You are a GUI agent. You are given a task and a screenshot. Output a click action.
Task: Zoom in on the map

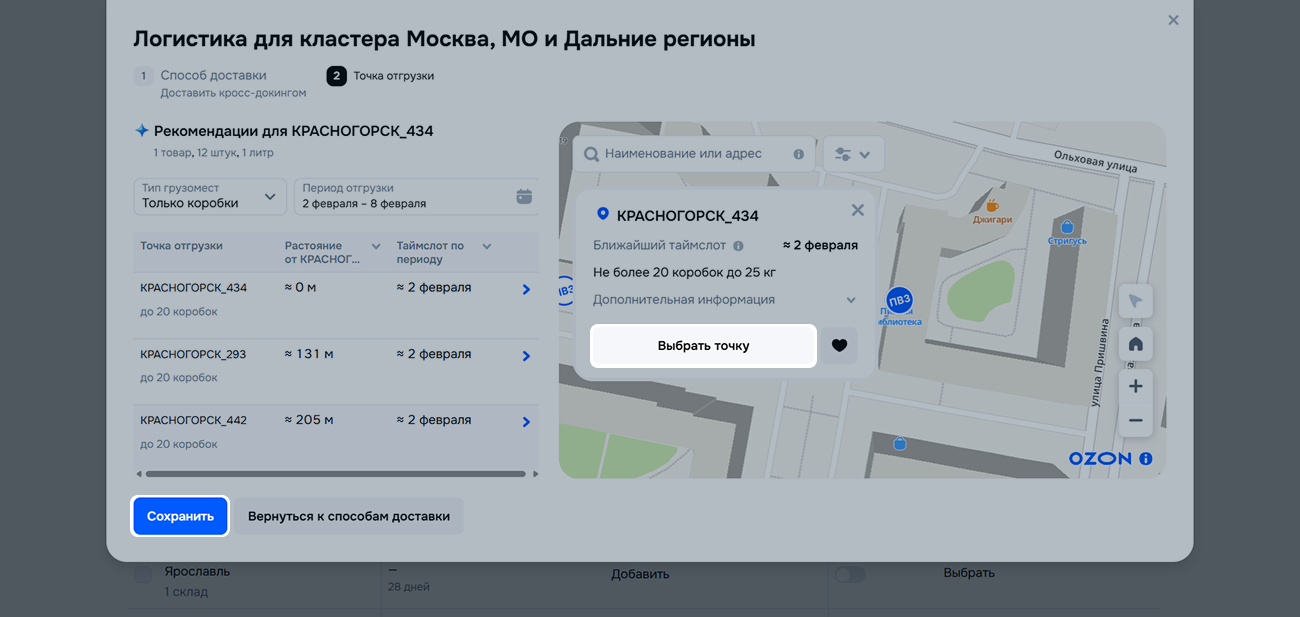tap(1135, 386)
